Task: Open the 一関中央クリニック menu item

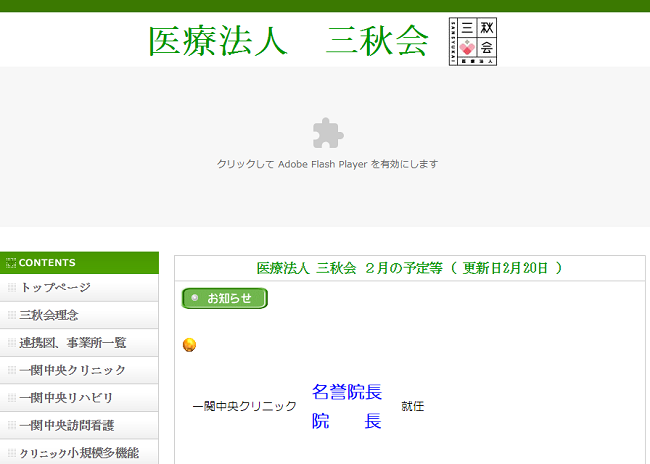Action: tap(79, 370)
